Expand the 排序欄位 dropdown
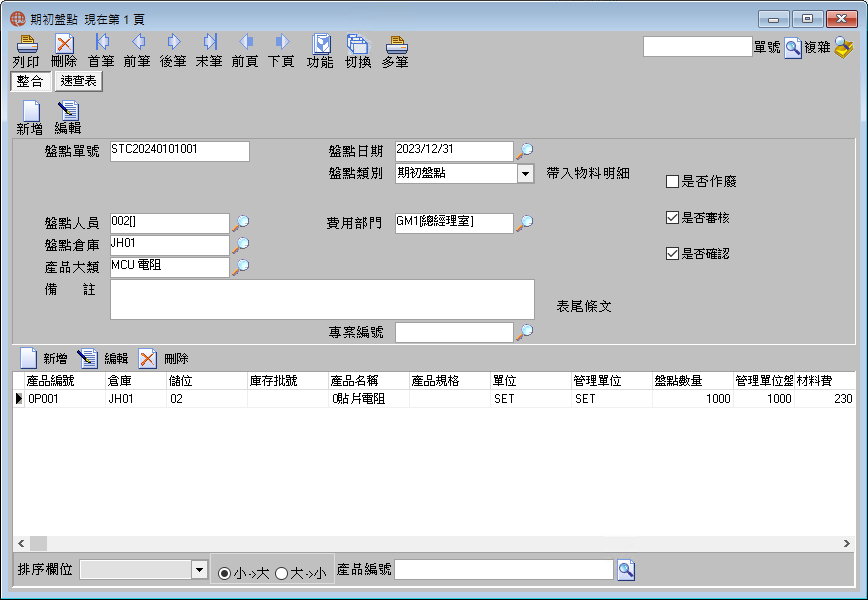The height and width of the screenshot is (600, 868). 199,569
